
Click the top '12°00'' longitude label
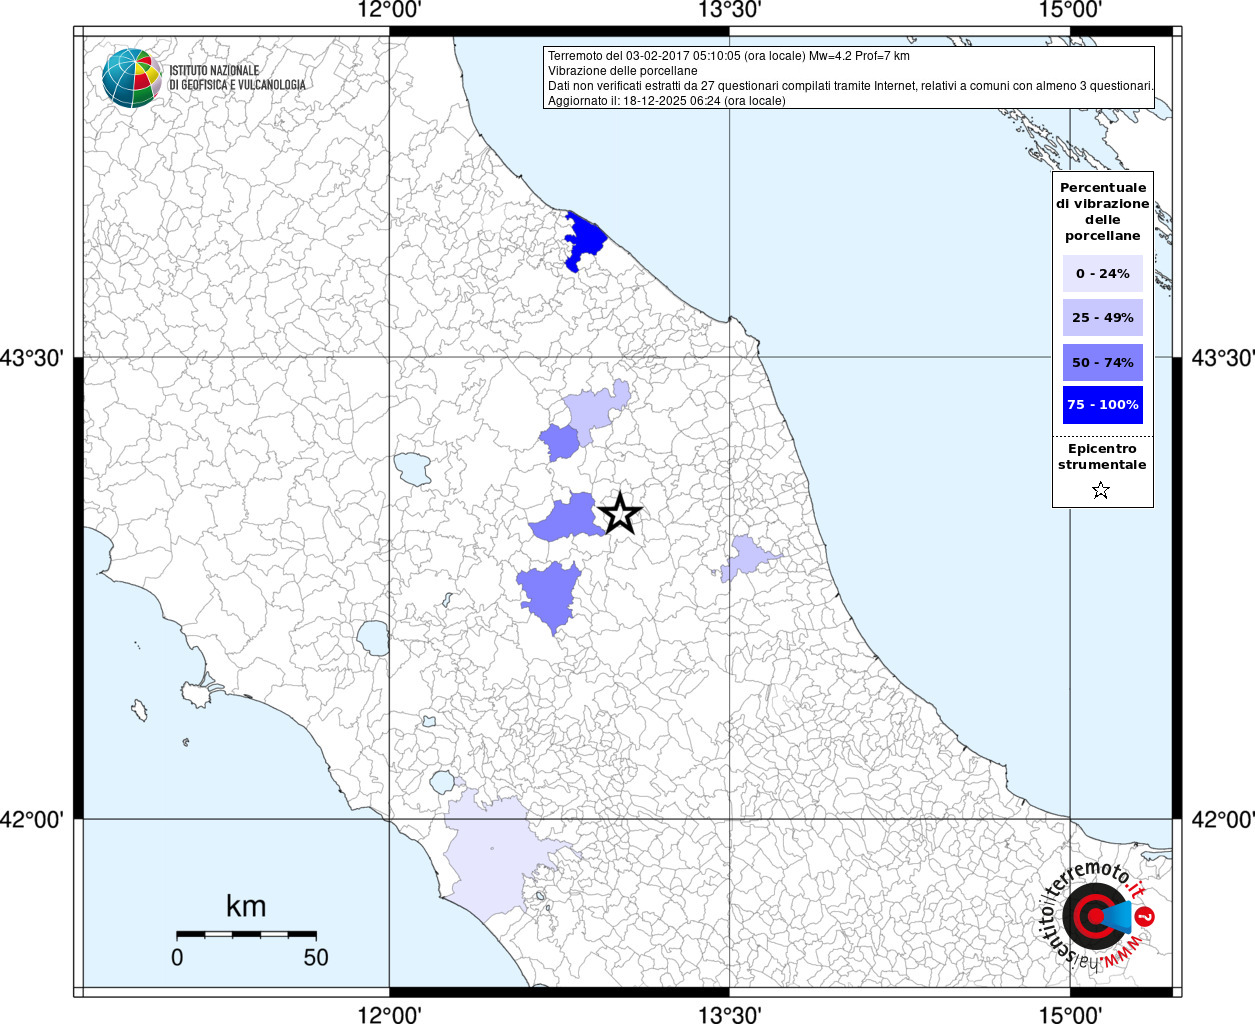390,10
